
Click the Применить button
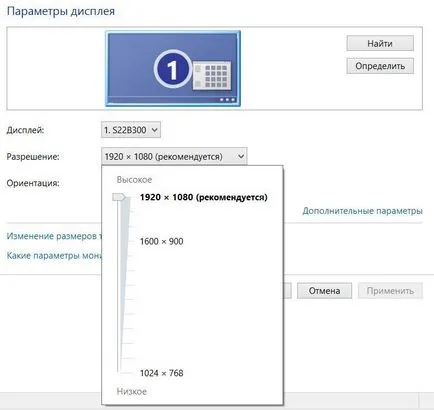(390, 291)
